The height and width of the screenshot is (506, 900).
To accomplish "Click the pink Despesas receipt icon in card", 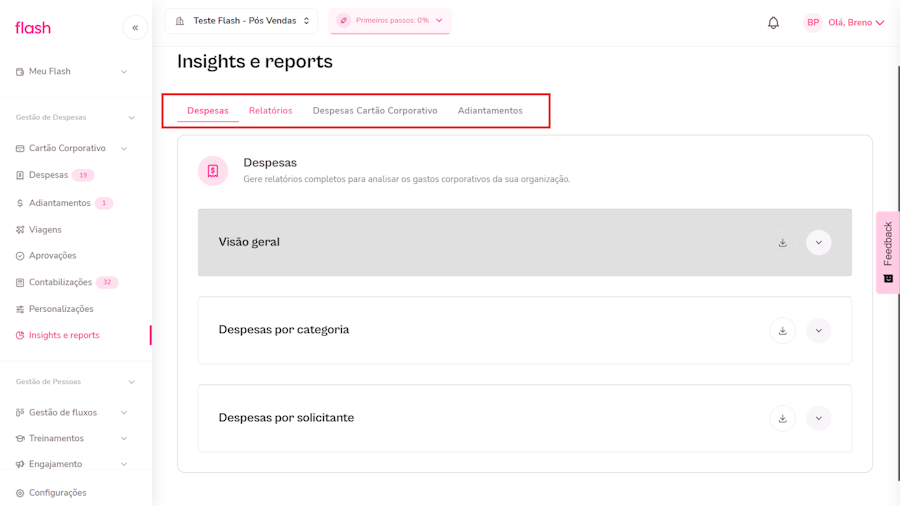I will click(213, 171).
